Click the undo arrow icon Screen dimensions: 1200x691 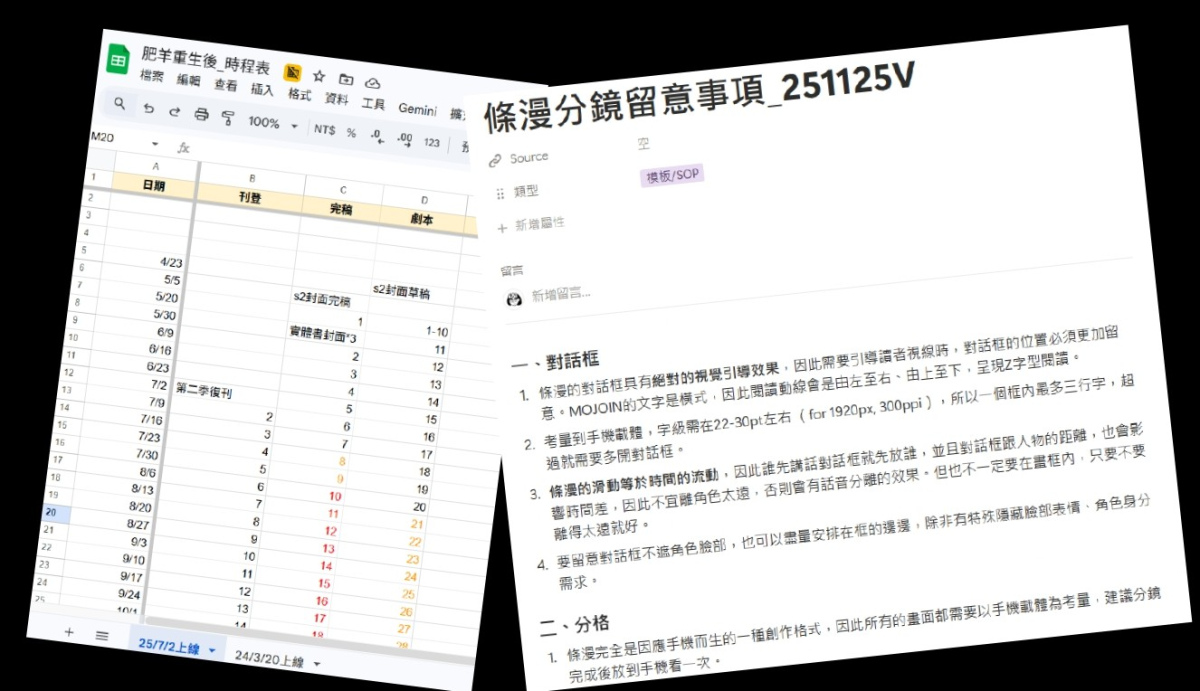point(148,108)
